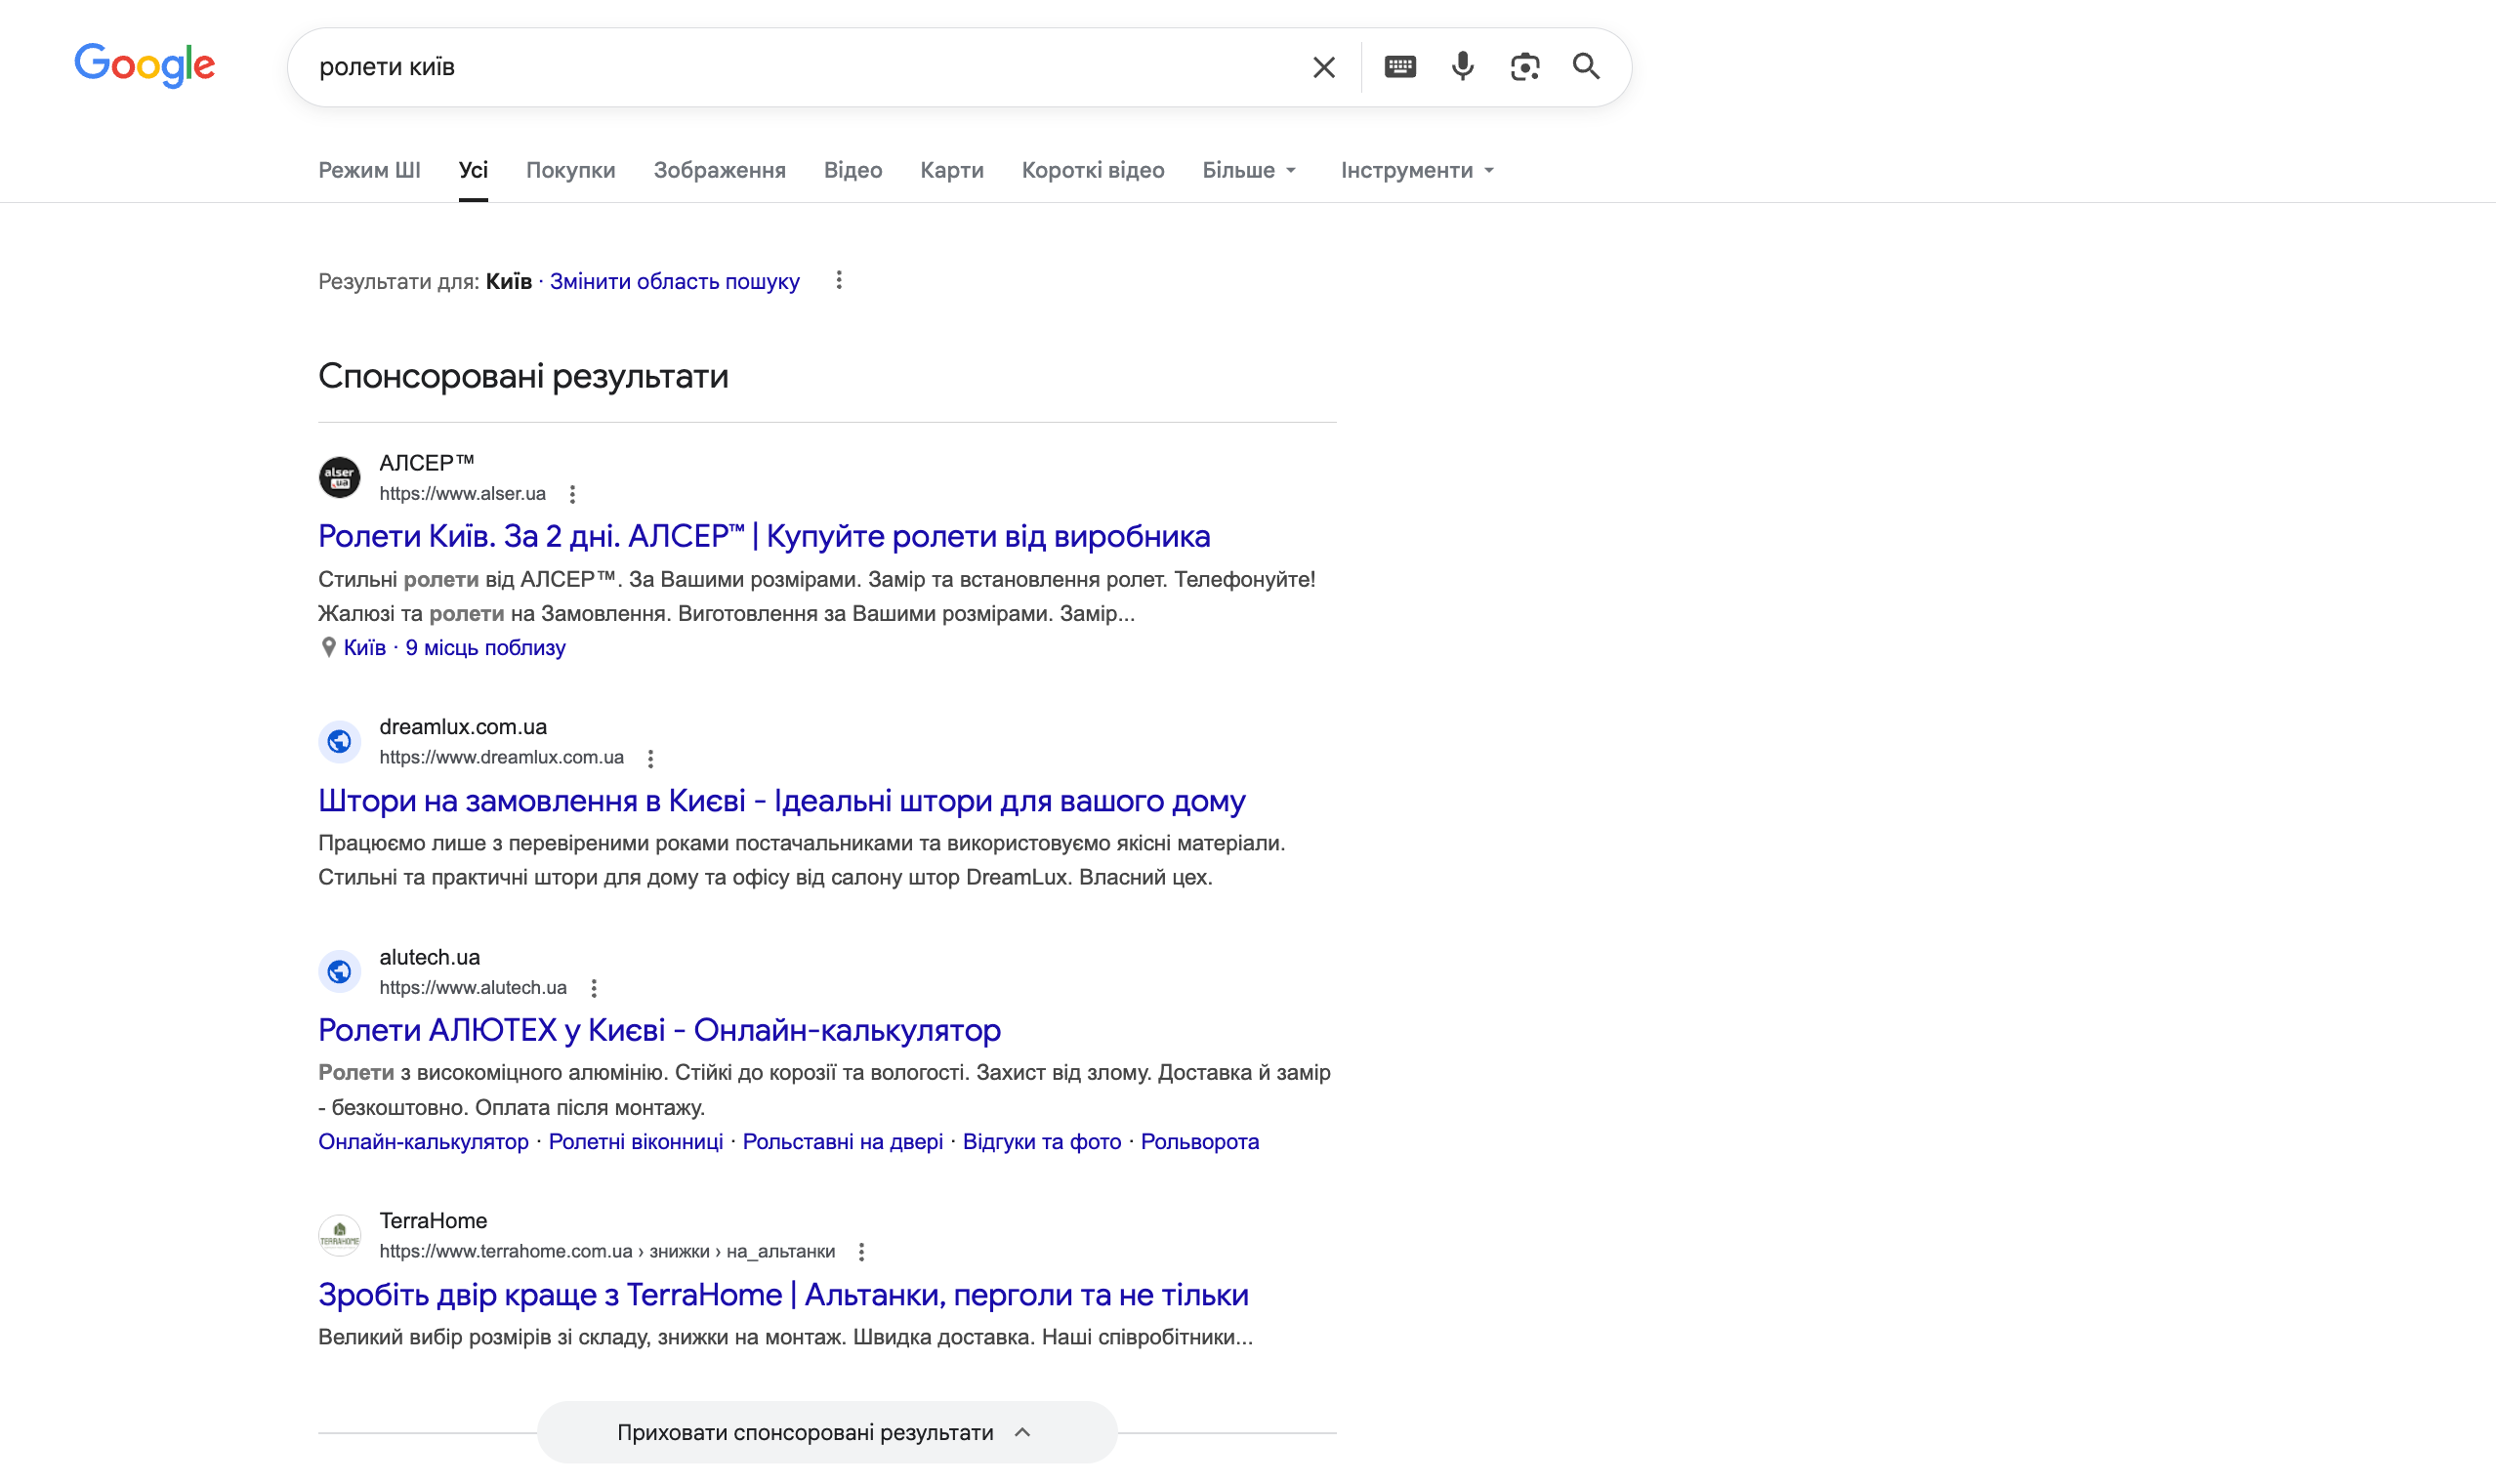Screen dimensions: 2496x1484
Task: Open three-dot menu next to alser.ua URL
Action: coord(572,494)
